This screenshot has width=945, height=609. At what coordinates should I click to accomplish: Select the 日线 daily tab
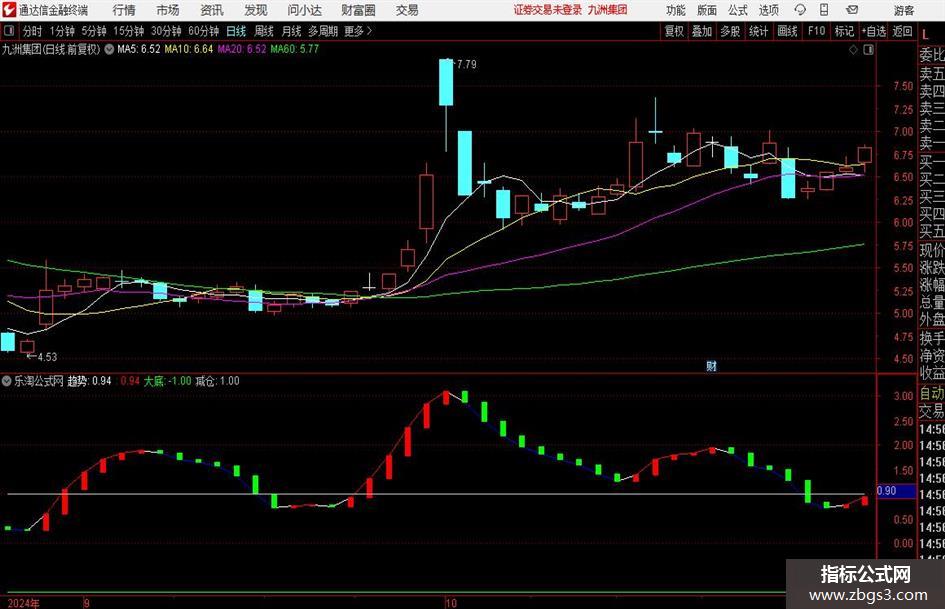tap(236, 31)
